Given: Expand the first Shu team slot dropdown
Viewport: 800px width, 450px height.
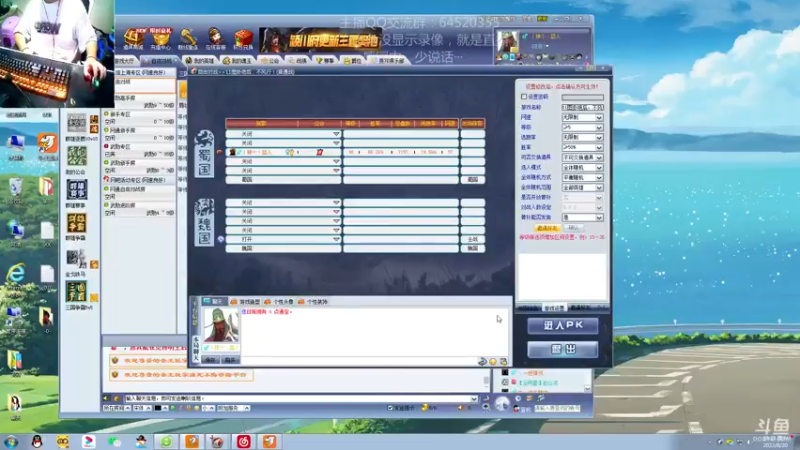Looking at the screenshot, I should [x=336, y=134].
